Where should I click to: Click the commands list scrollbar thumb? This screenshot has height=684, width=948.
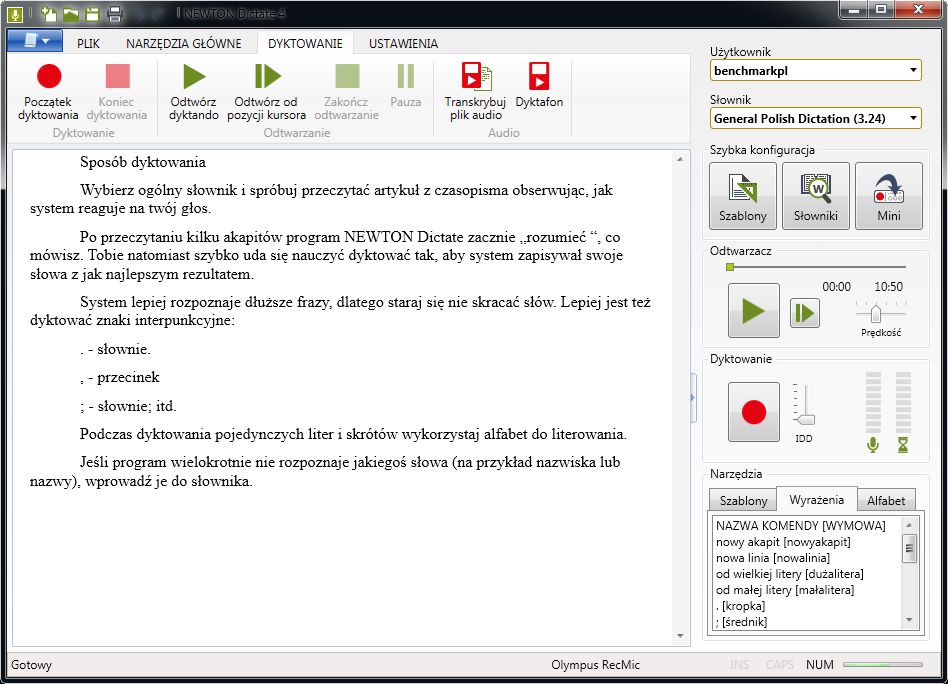pos(909,548)
